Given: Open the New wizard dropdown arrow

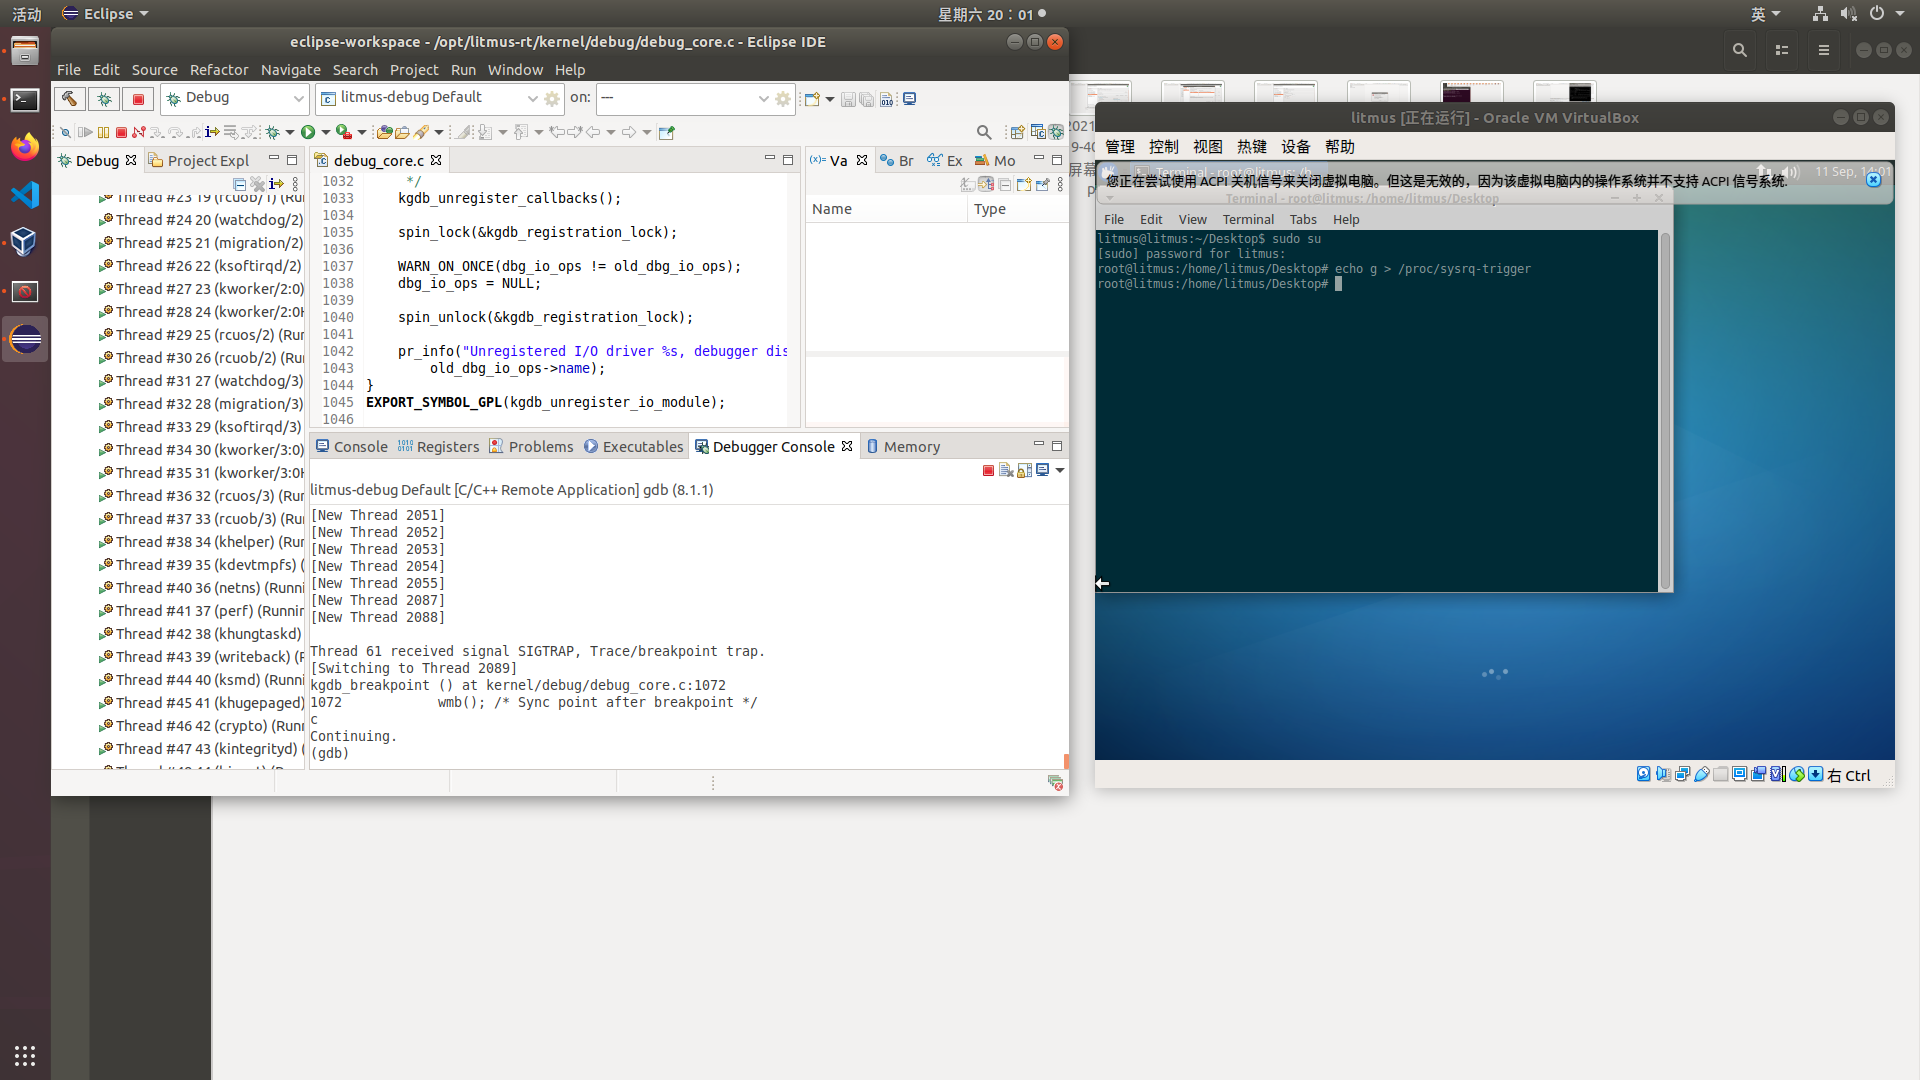Looking at the screenshot, I should 830,99.
